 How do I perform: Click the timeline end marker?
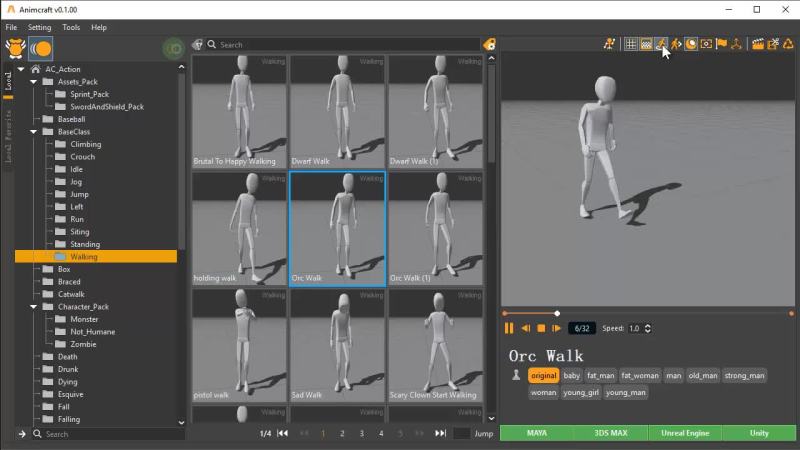(791, 313)
